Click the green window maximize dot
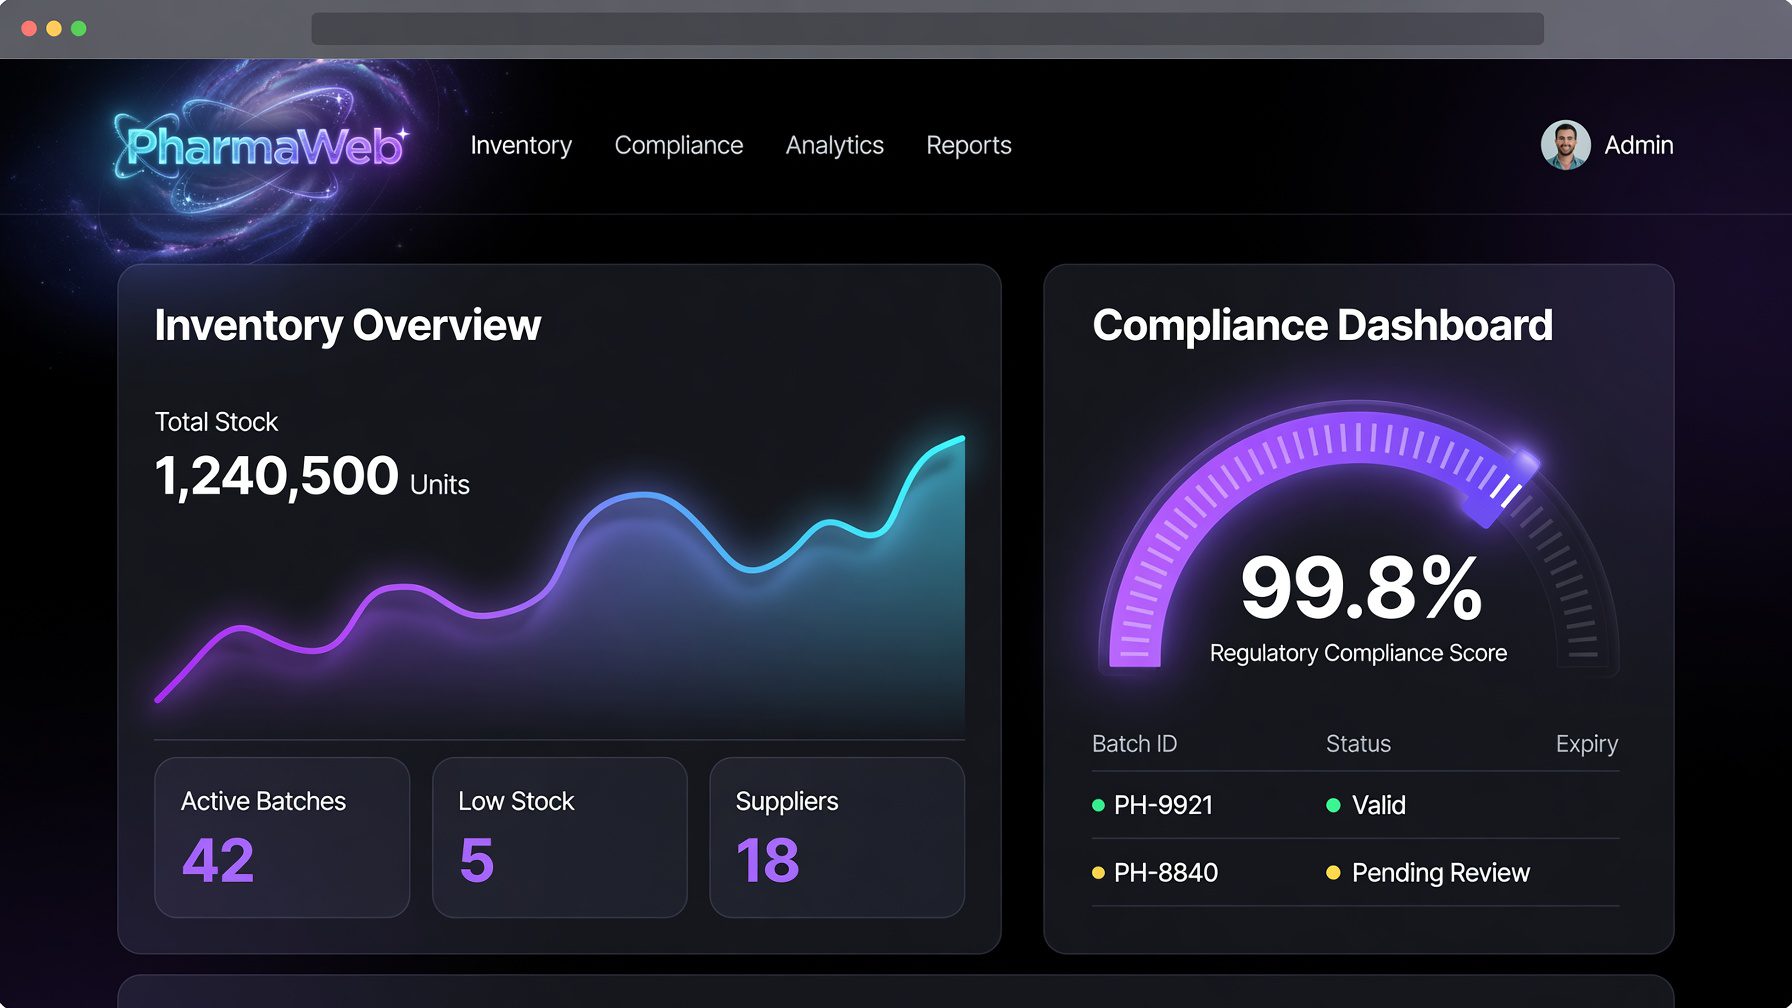The height and width of the screenshot is (1008, 1792). (x=79, y=28)
